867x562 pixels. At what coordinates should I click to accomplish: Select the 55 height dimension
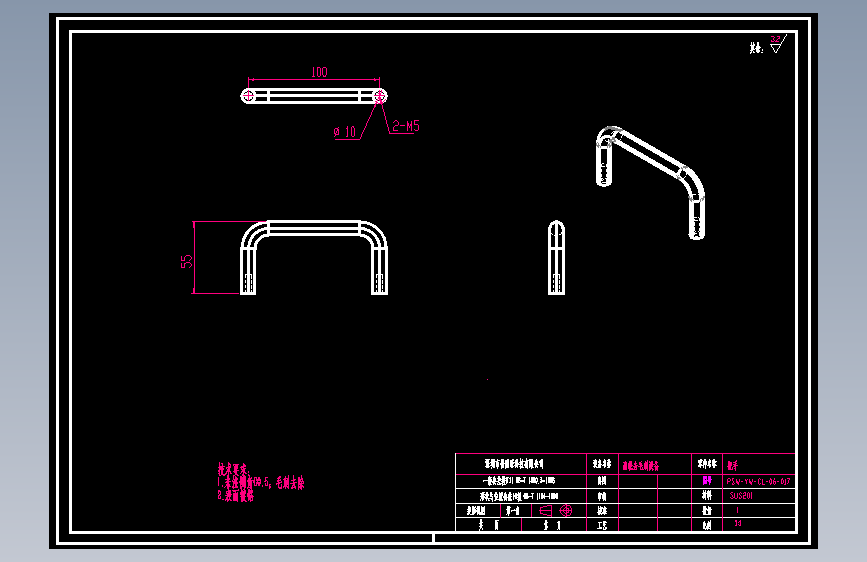[187, 261]
